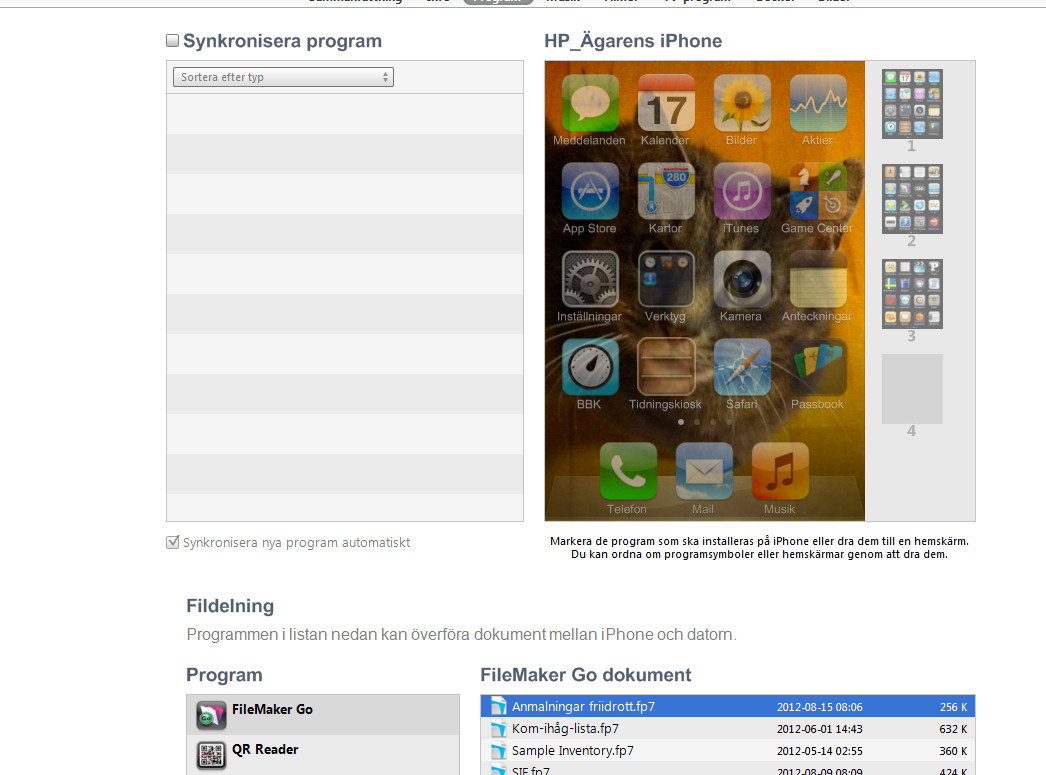Select the Passbook app icon
This screenshot has height=775, width=1046.
pos(818,367)
